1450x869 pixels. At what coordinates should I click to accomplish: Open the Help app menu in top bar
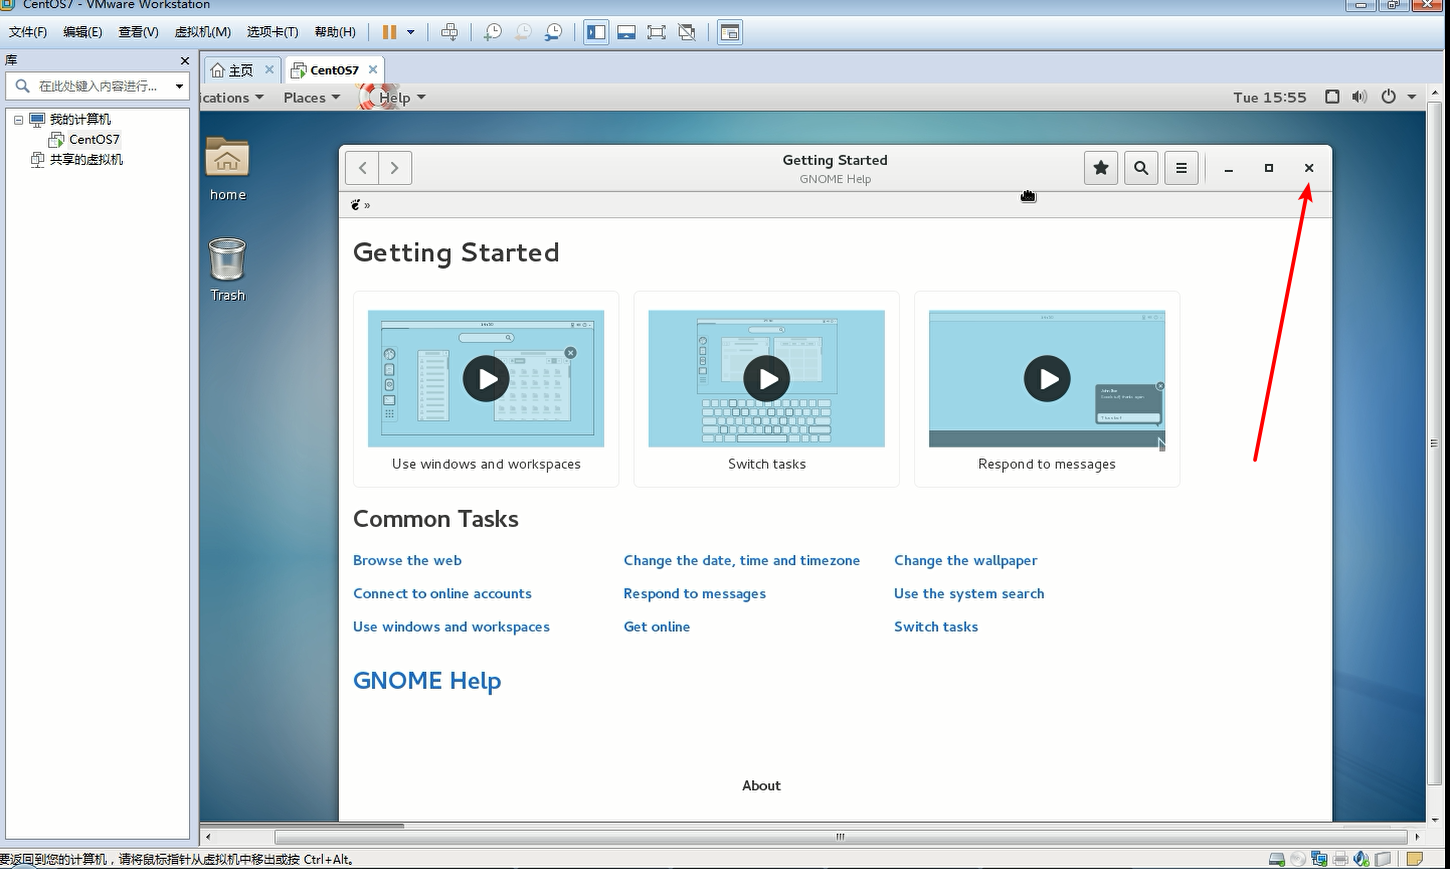tap(401, 97)
